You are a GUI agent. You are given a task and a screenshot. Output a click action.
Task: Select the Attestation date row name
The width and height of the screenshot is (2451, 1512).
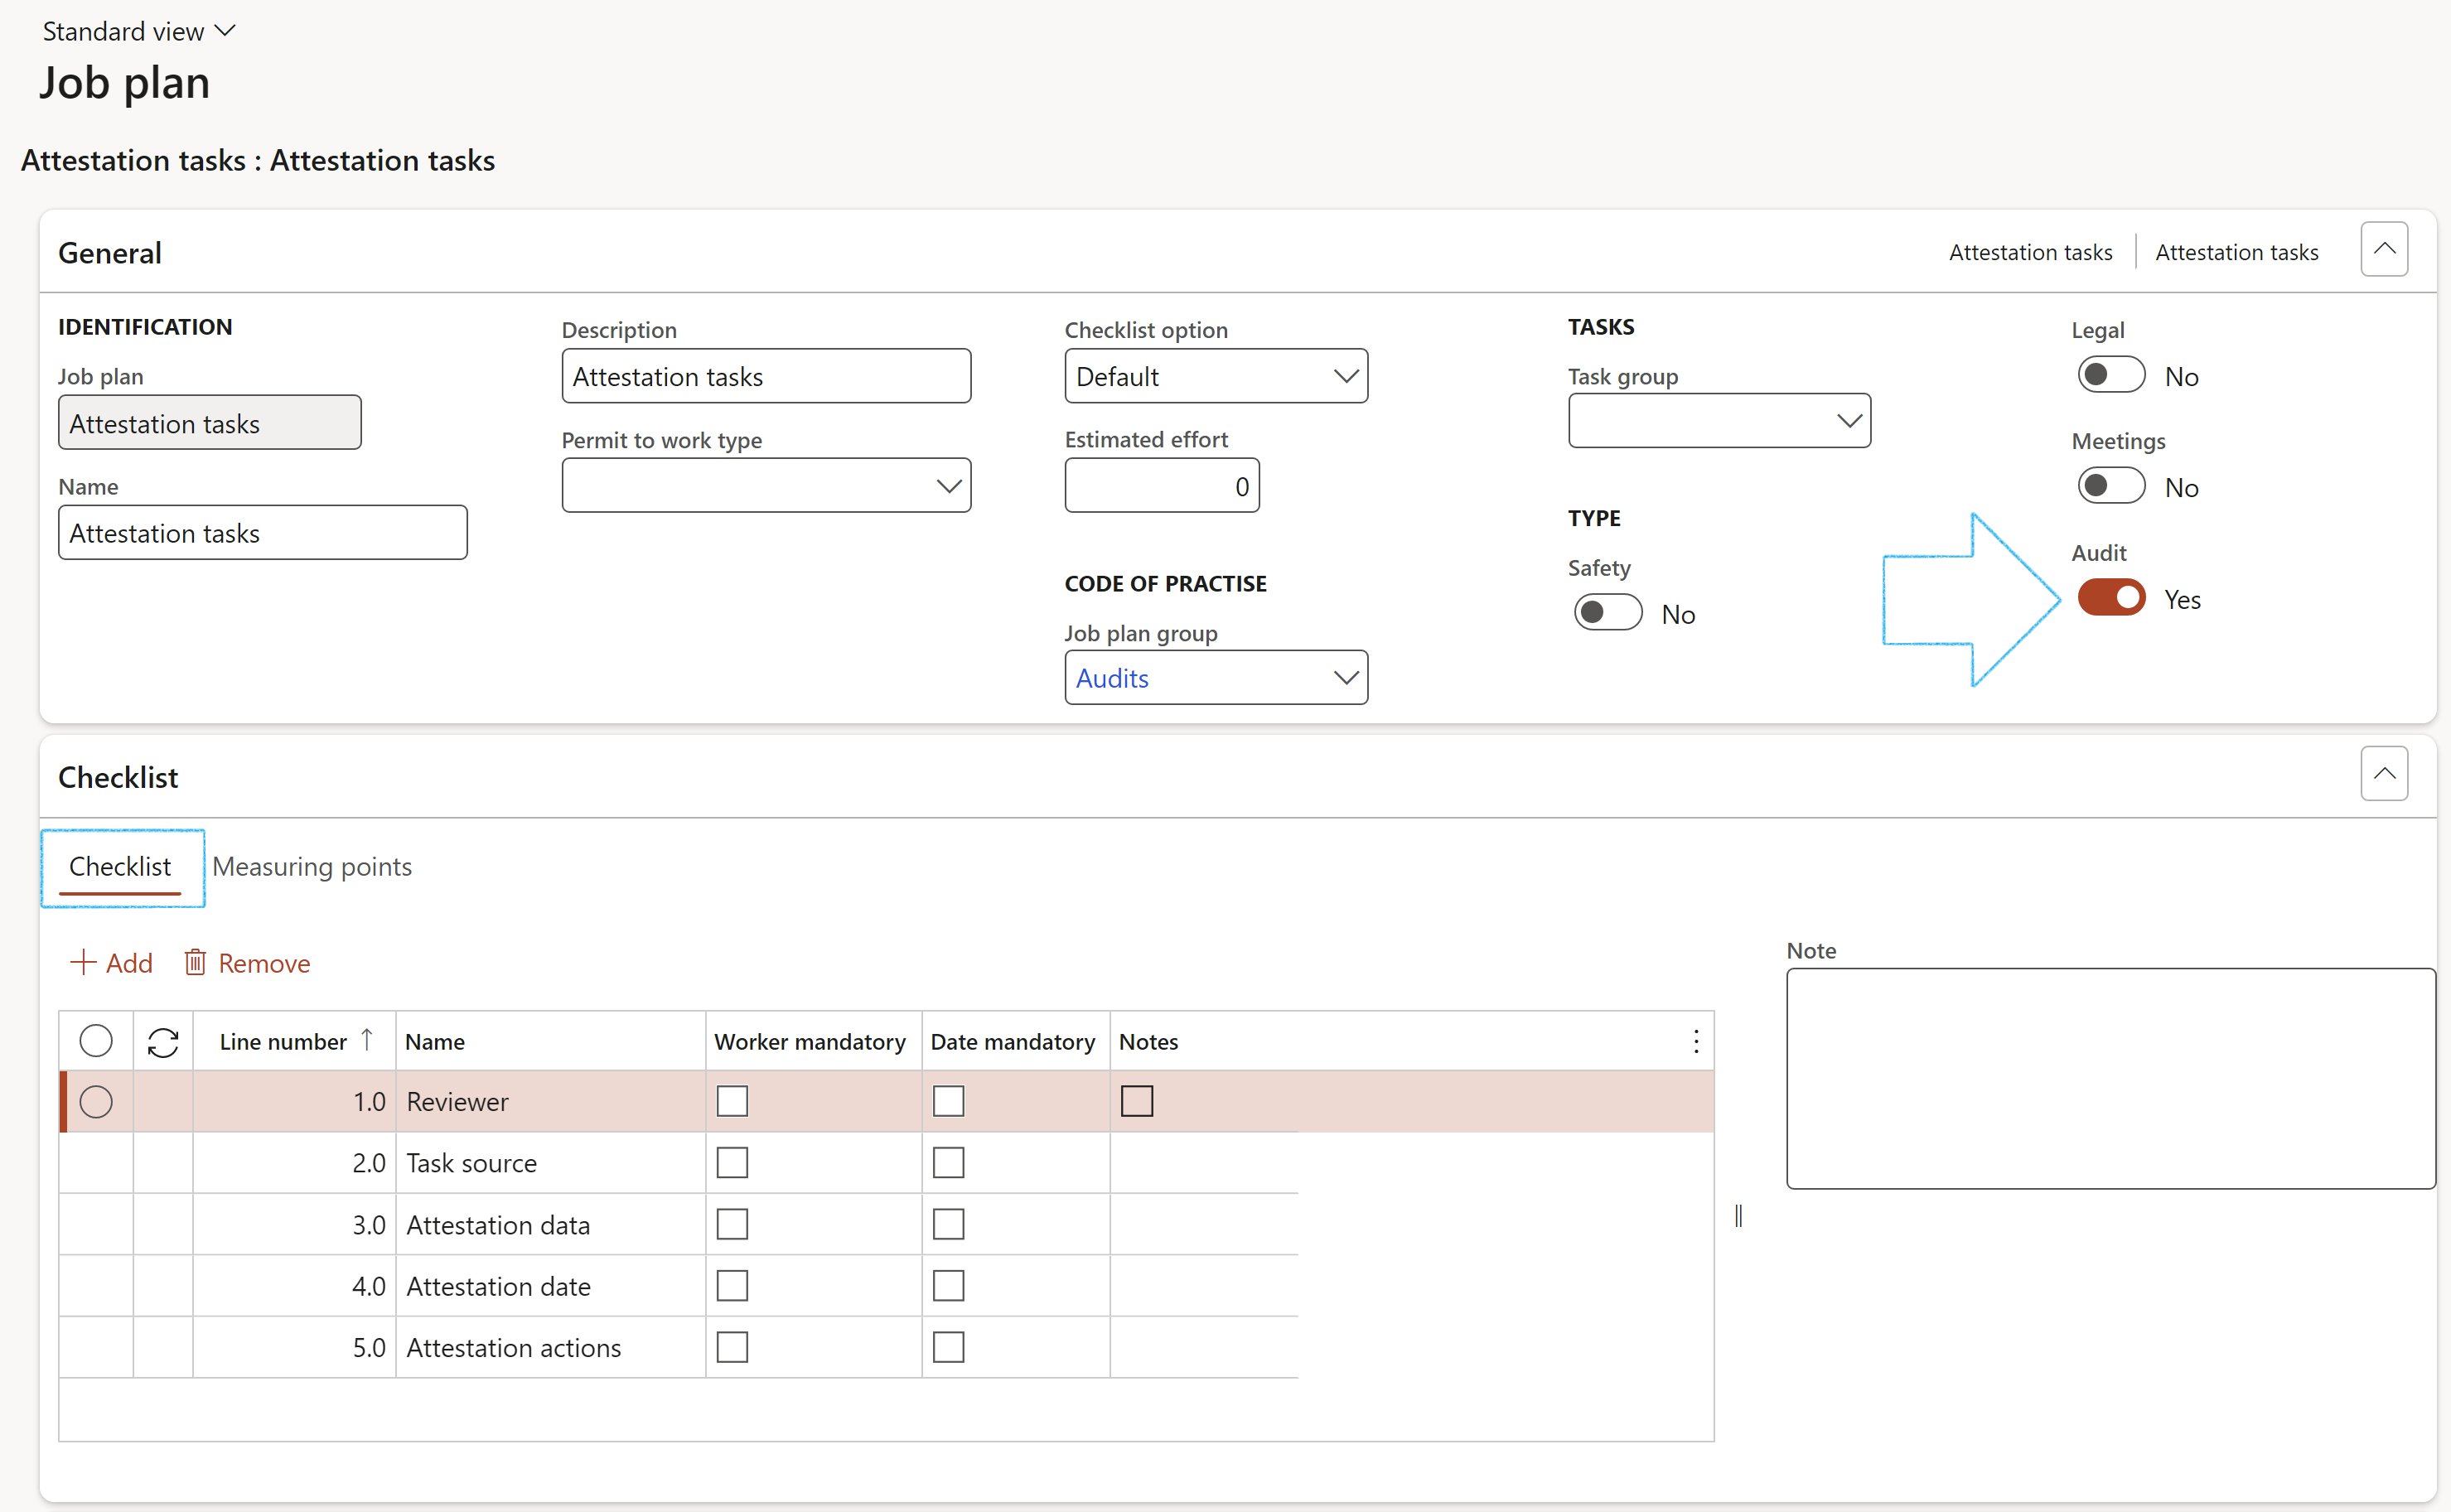pos(498,1286)
